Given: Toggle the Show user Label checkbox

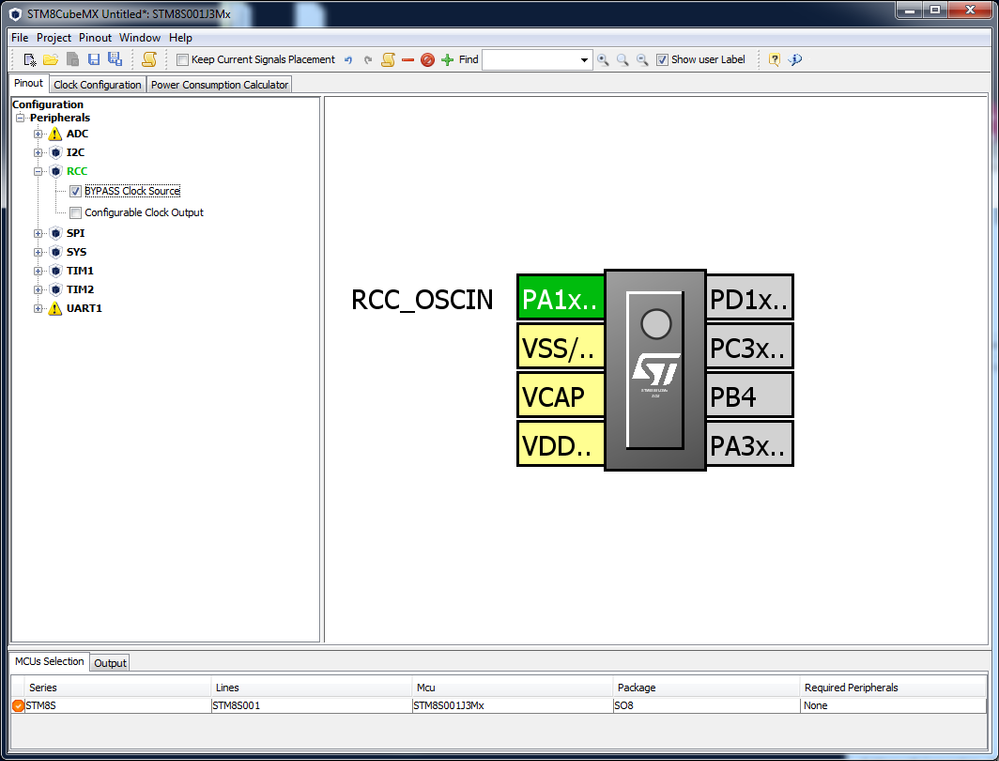Looking at the screenshot, I should (662, 60).
